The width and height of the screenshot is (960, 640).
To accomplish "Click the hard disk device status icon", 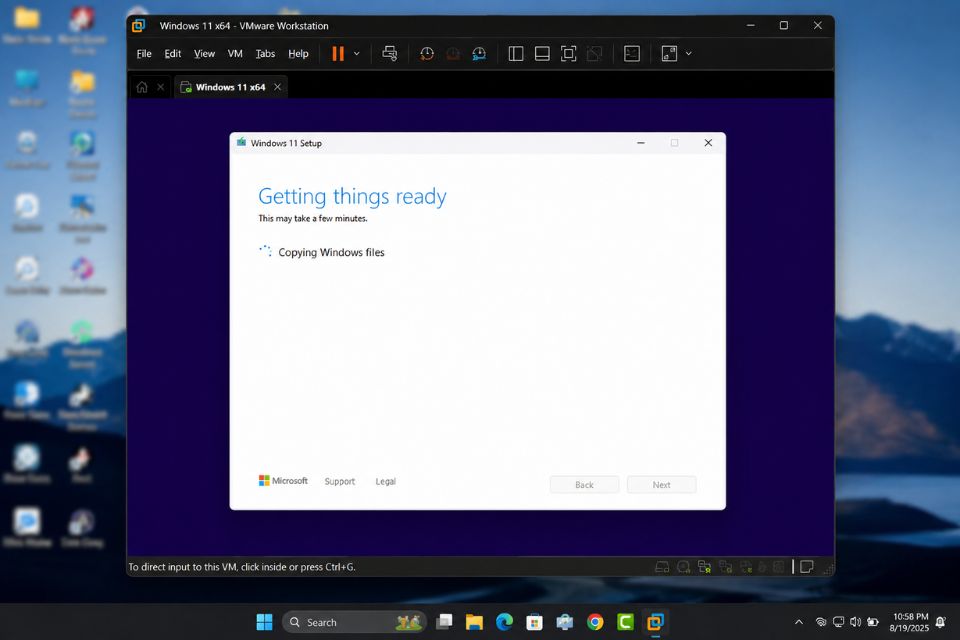I will [662, 567].
